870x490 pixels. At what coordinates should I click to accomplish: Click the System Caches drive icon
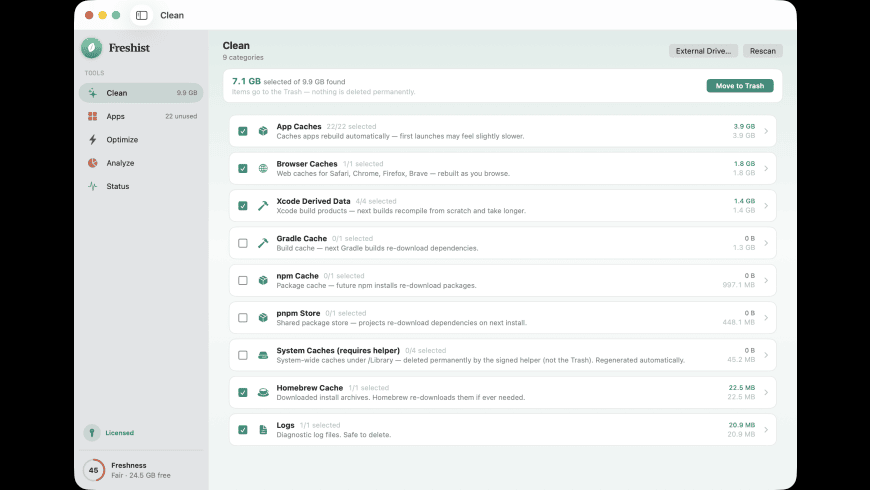[263, 355]
